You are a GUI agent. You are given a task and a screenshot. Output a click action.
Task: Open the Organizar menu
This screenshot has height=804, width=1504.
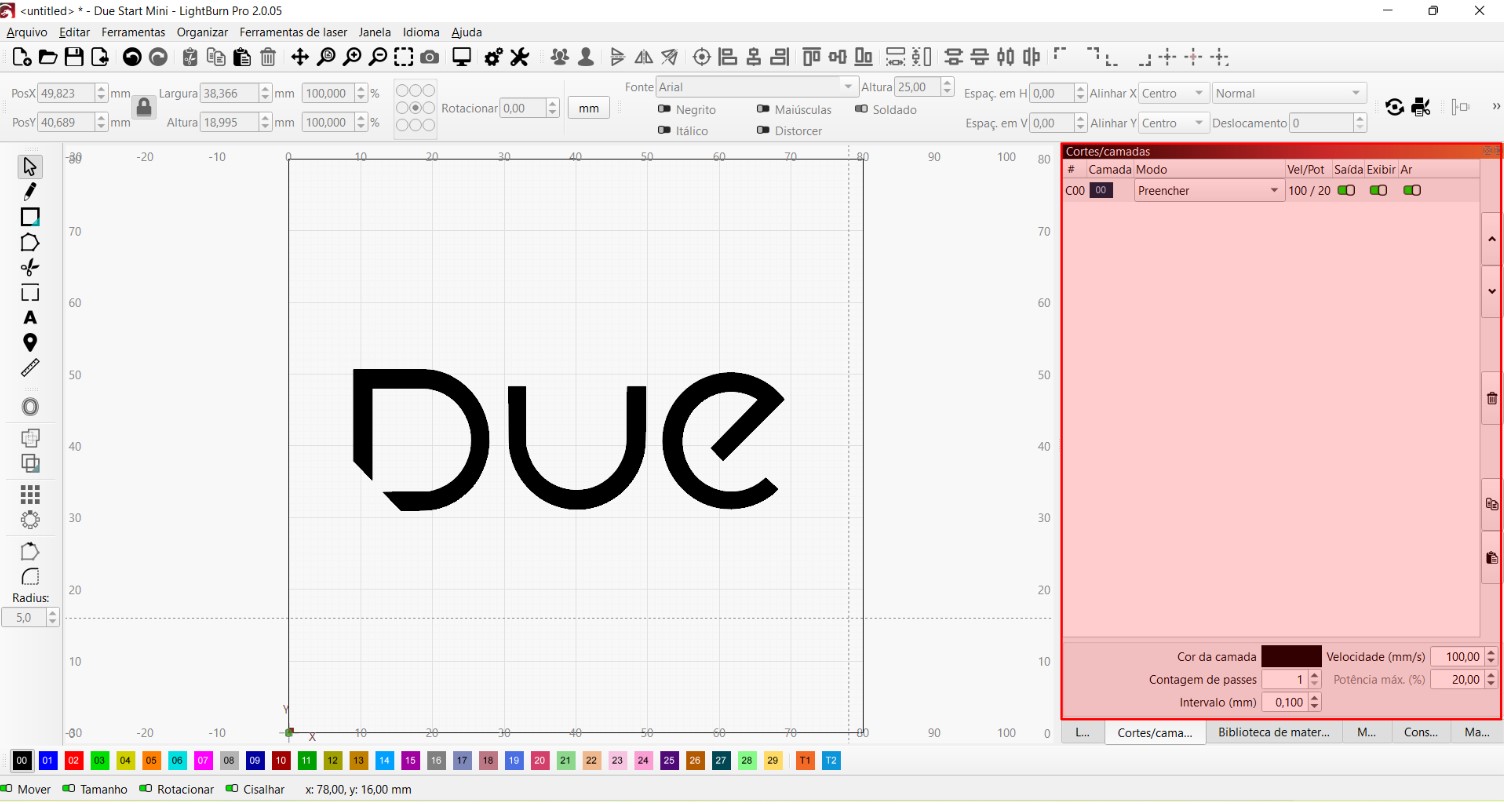(x=202, y=32)
